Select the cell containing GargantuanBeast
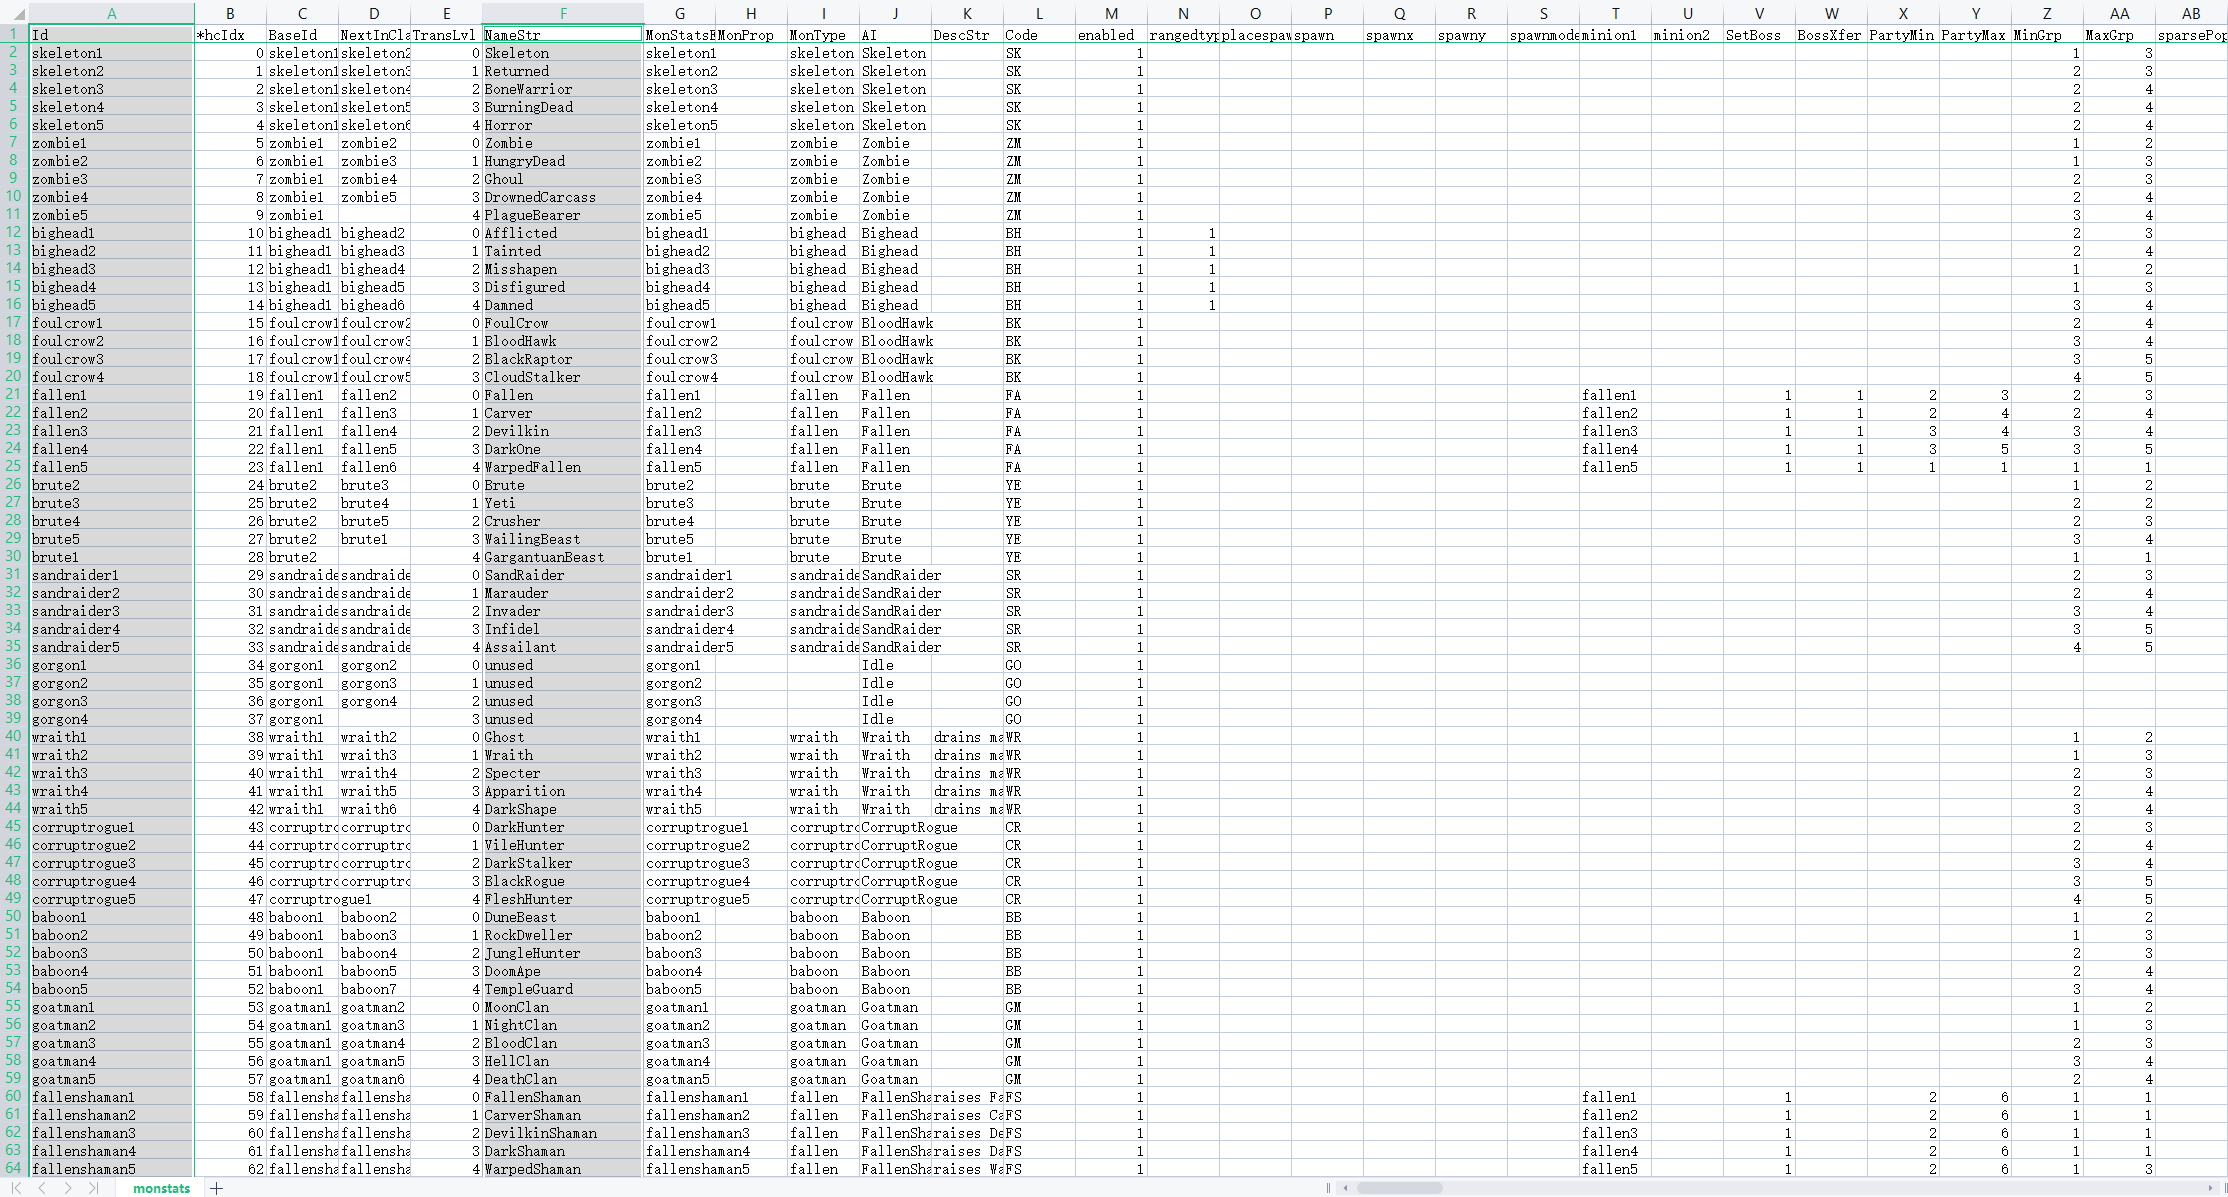Viewport: 2228px width, 1197px height. click(545, 557)
